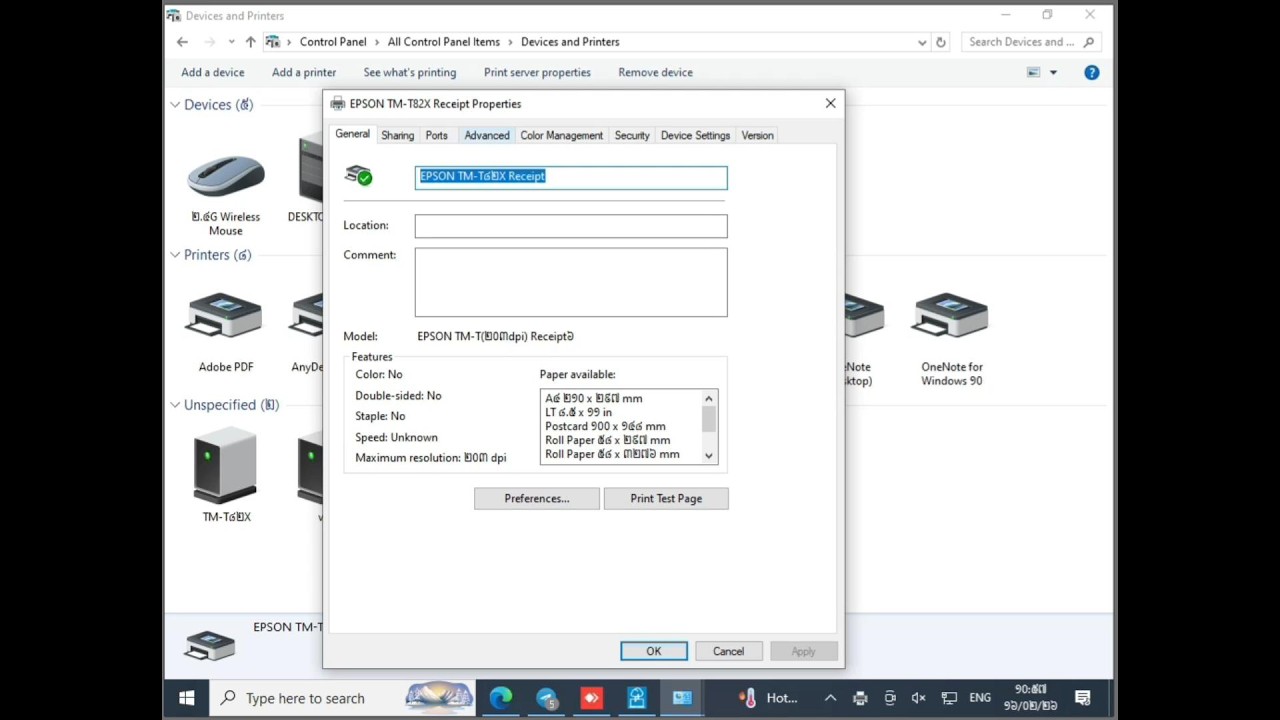Click the printer icon in system tray
This screenshot has width=1280, height=720.
(x=860, y=698)
